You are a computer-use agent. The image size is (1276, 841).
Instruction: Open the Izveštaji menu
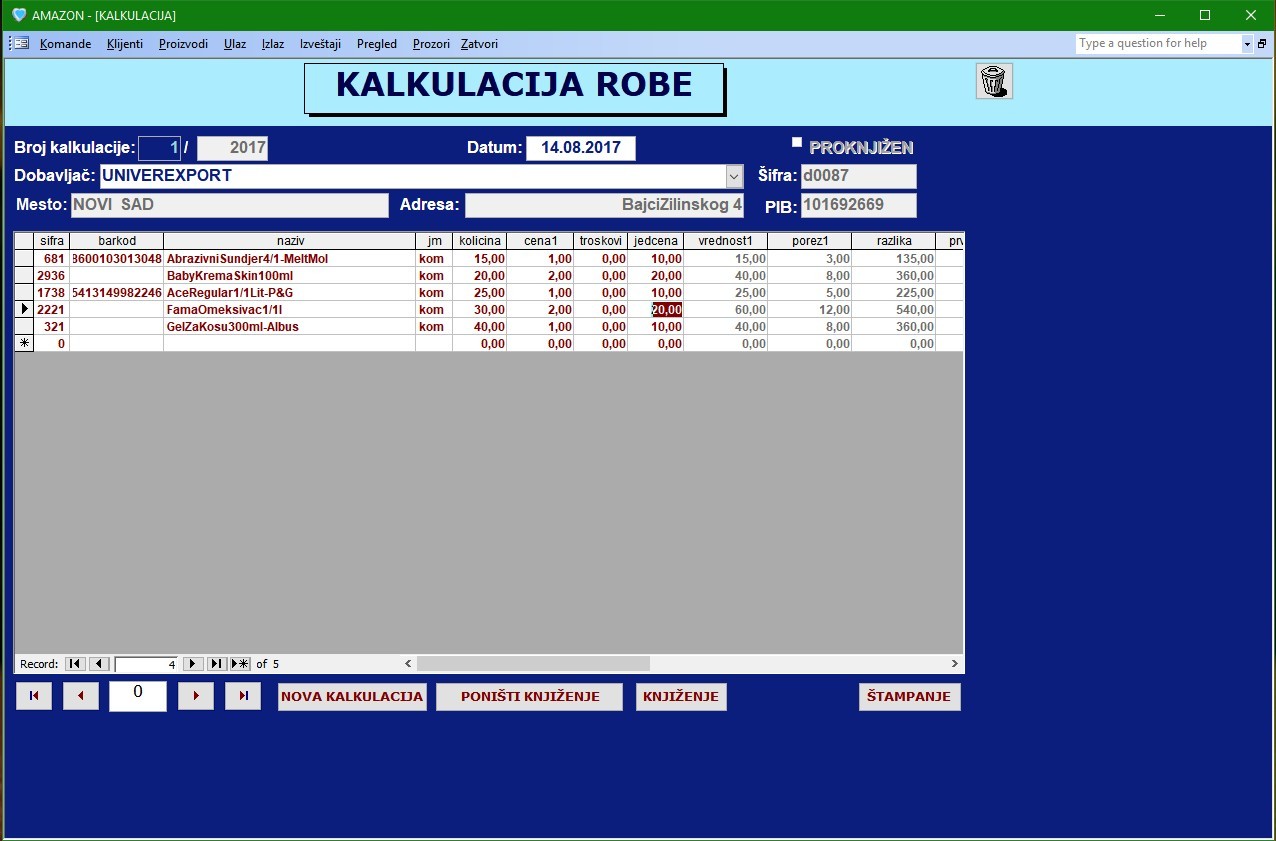tap(320, 44)
